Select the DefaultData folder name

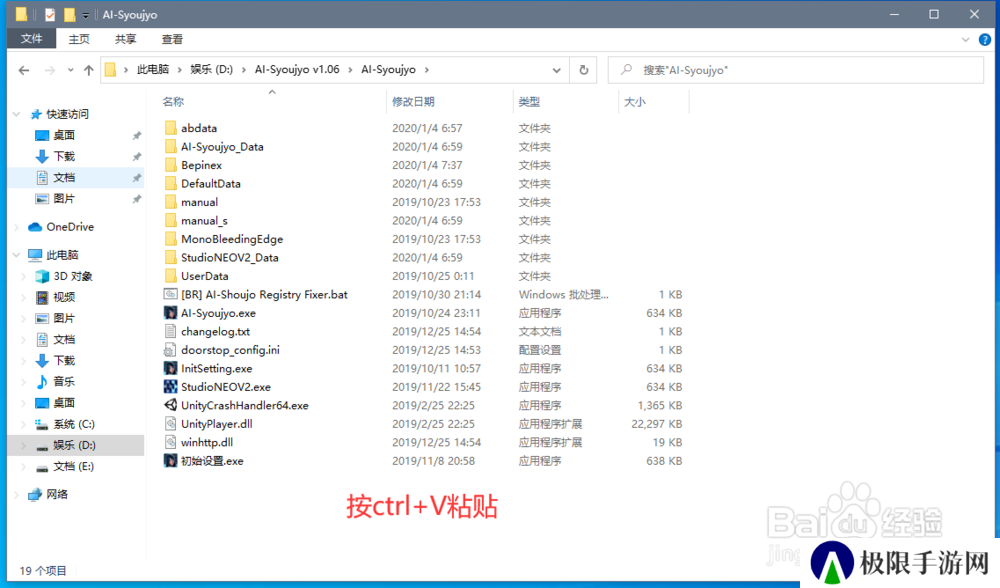(211, 184)
